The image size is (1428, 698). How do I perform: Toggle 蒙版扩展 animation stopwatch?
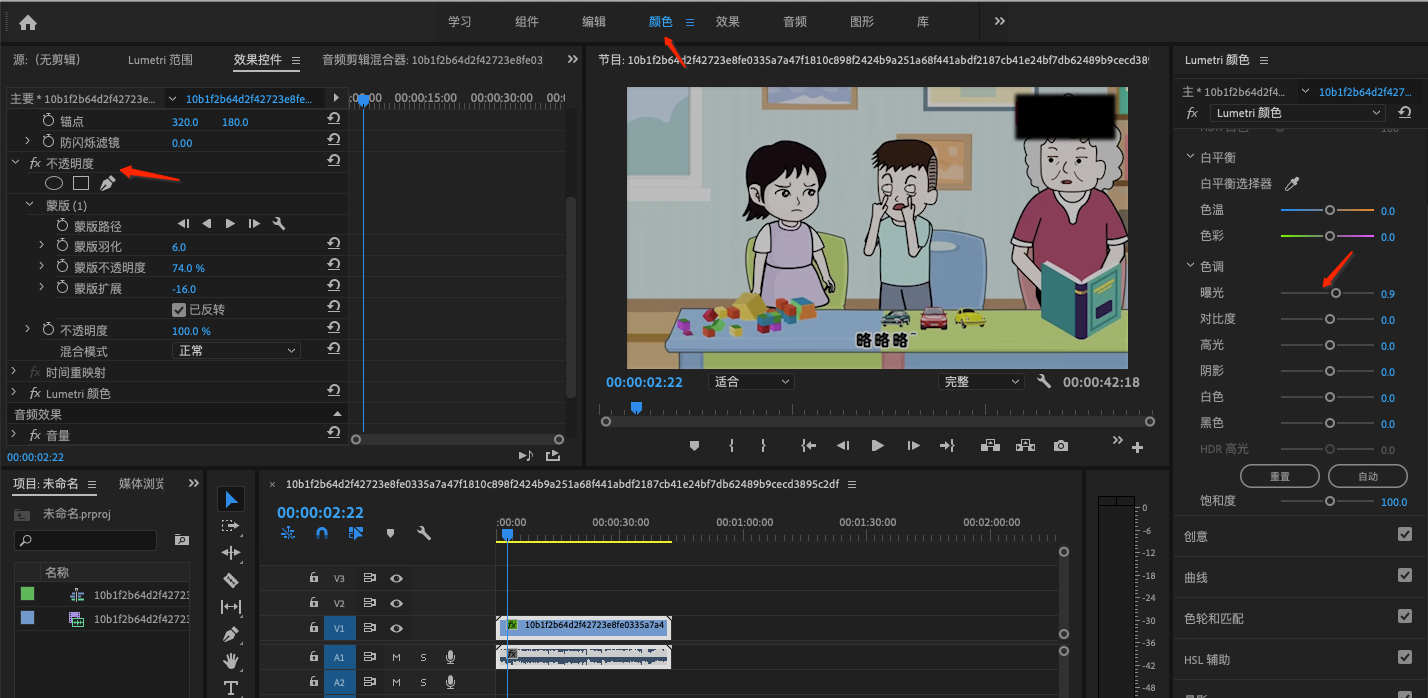click(63, 288)
